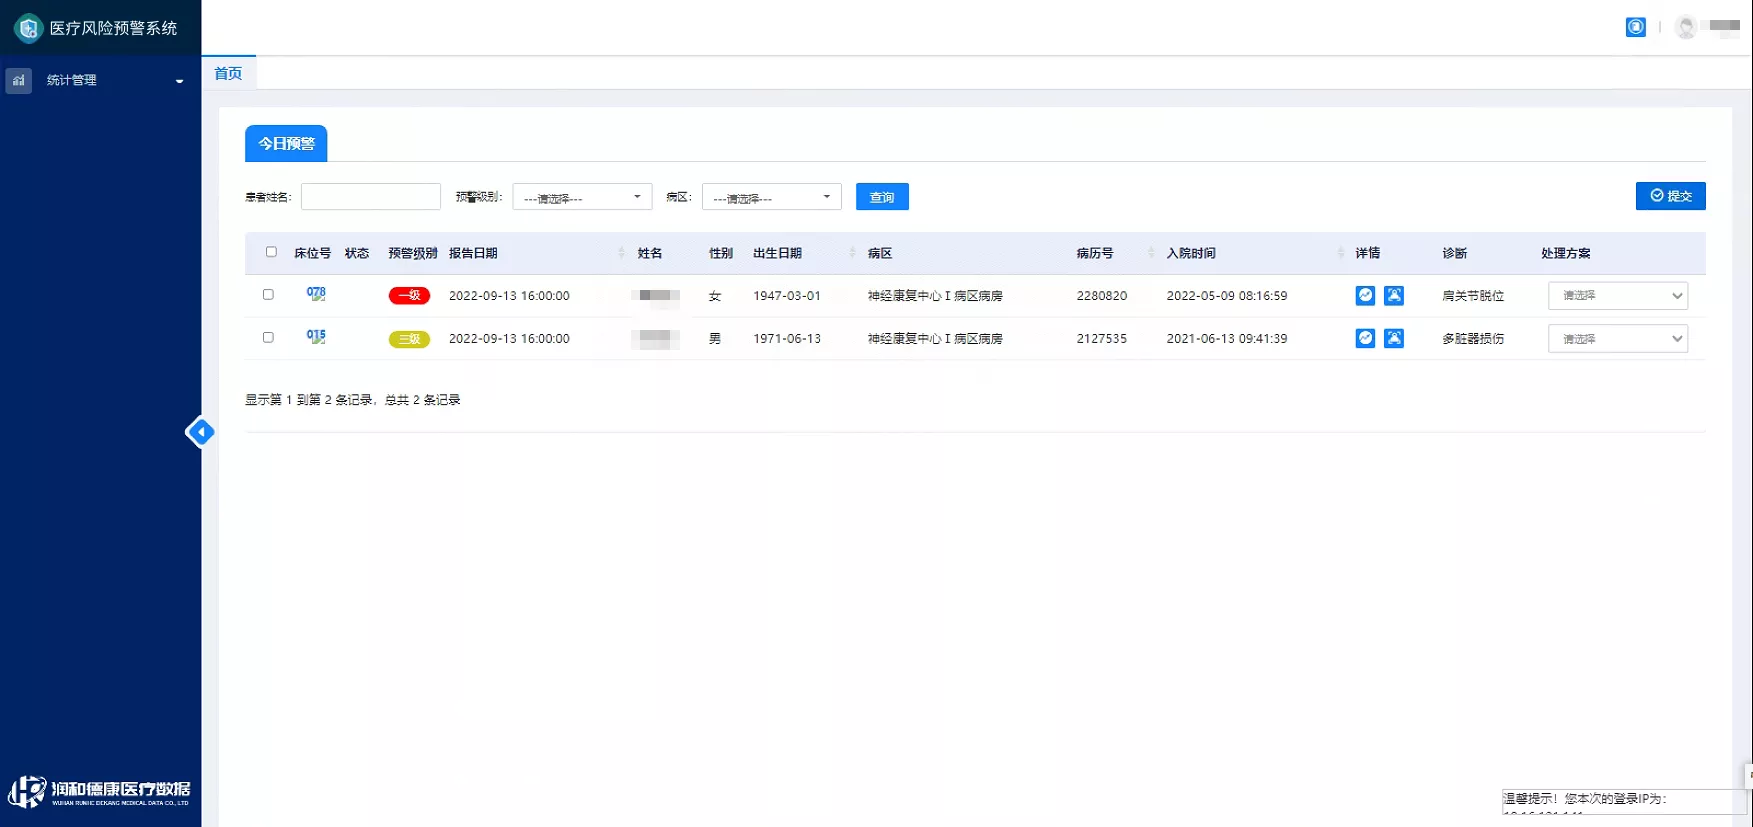Open chart detail icon for record 2280820
The image size is (1753, 827).
tap(1365, 295)
